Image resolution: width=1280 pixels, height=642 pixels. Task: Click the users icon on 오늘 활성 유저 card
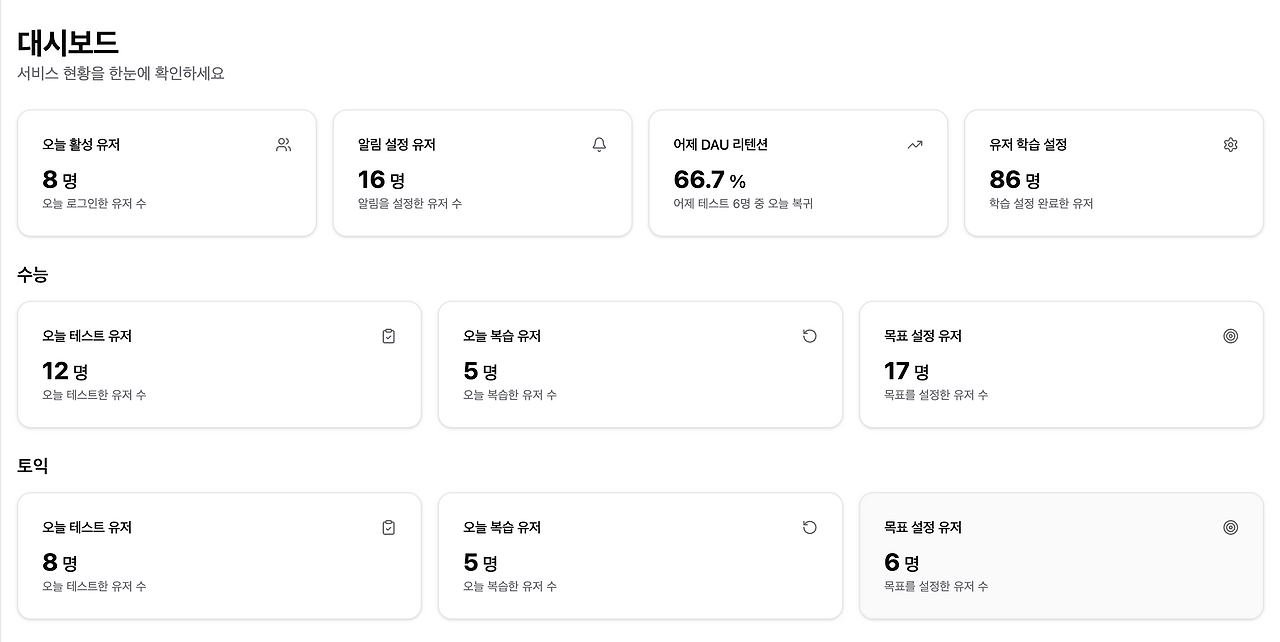click(284, 145)
